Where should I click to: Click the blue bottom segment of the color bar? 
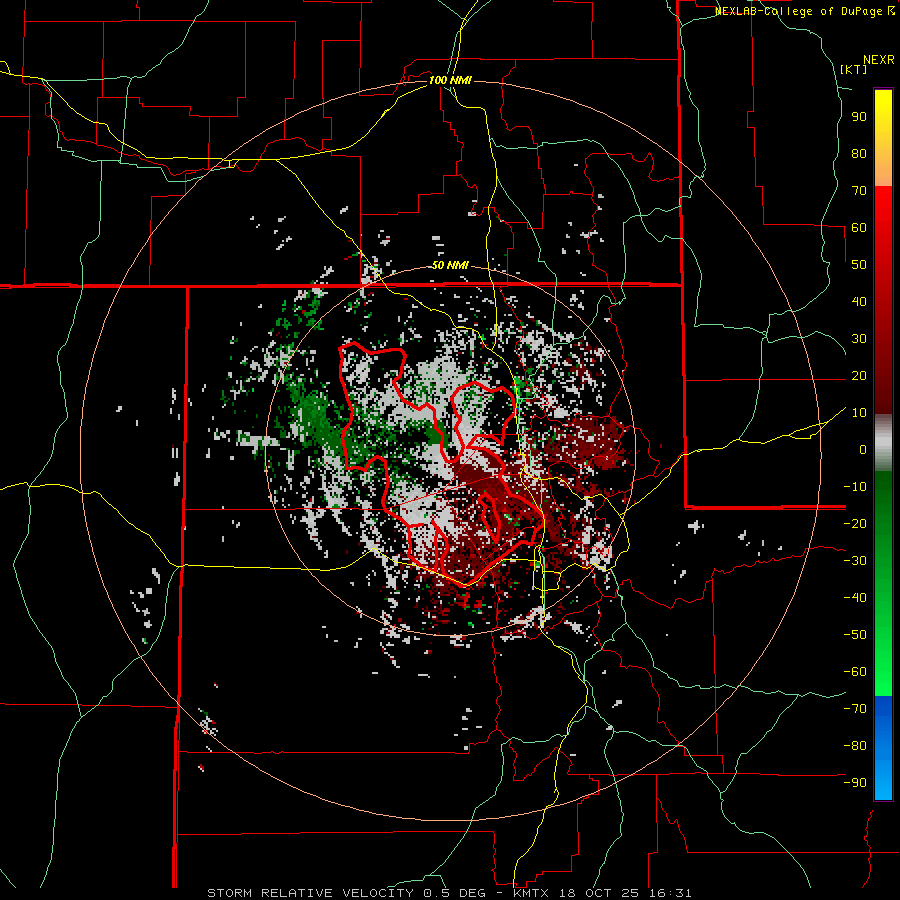point(883,748)
